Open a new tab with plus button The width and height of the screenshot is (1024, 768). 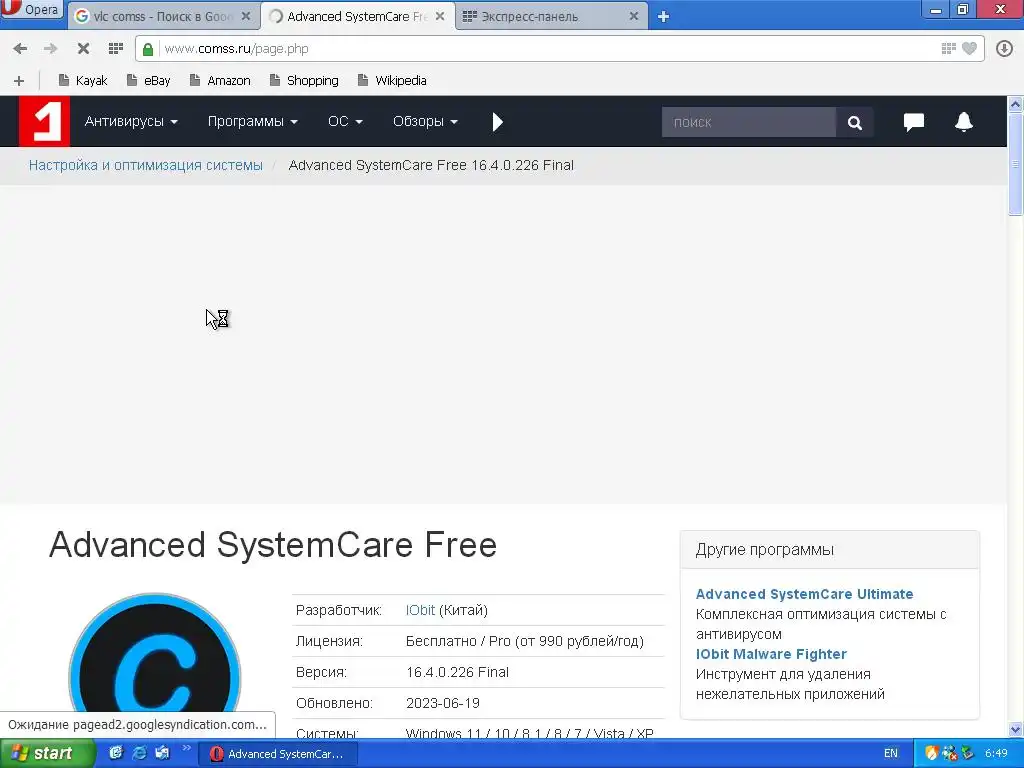[664, 16]
